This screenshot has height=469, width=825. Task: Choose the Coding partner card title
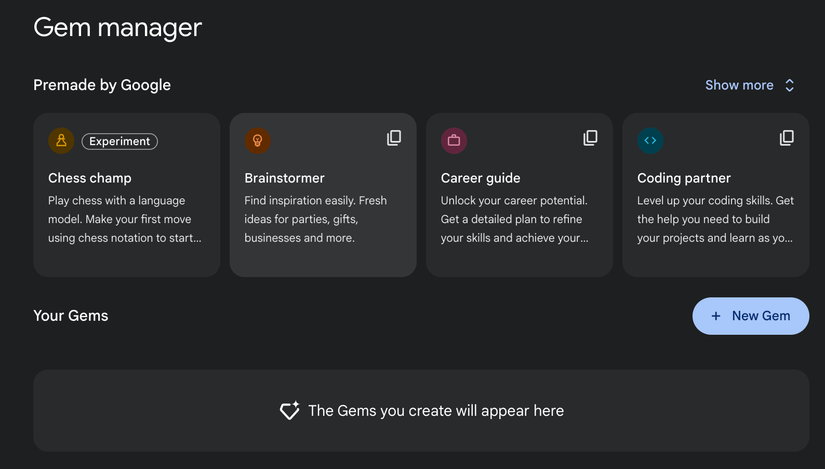pos(684,178)
